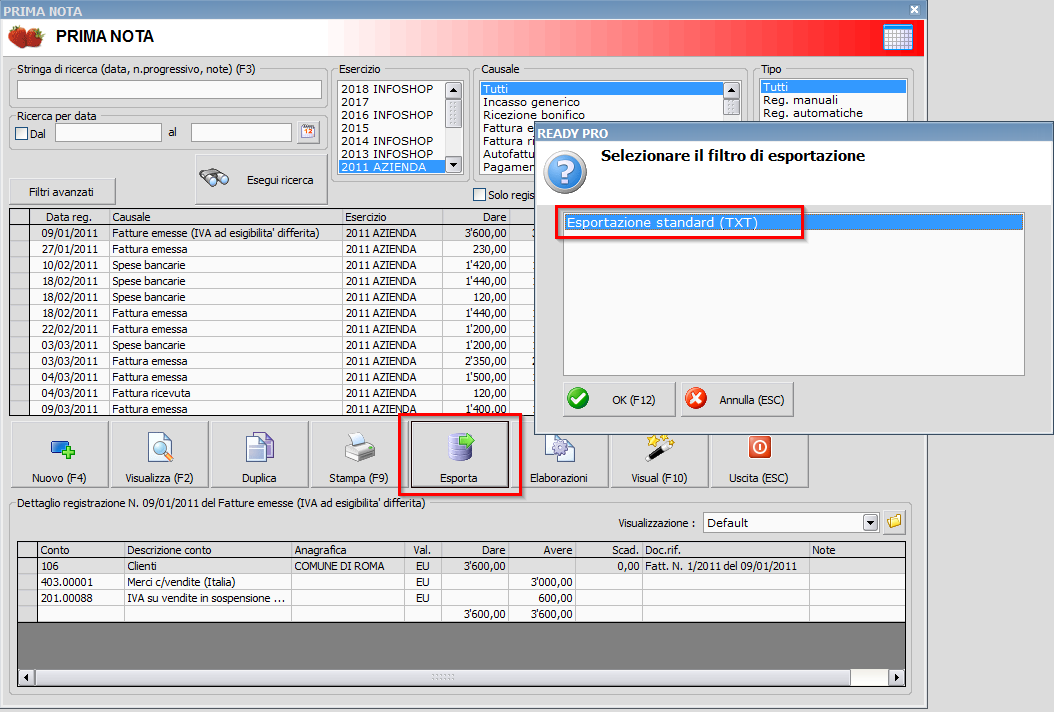Click the binoculars search icon
This screenshot has height=712, width=1054.
point(214,179)
